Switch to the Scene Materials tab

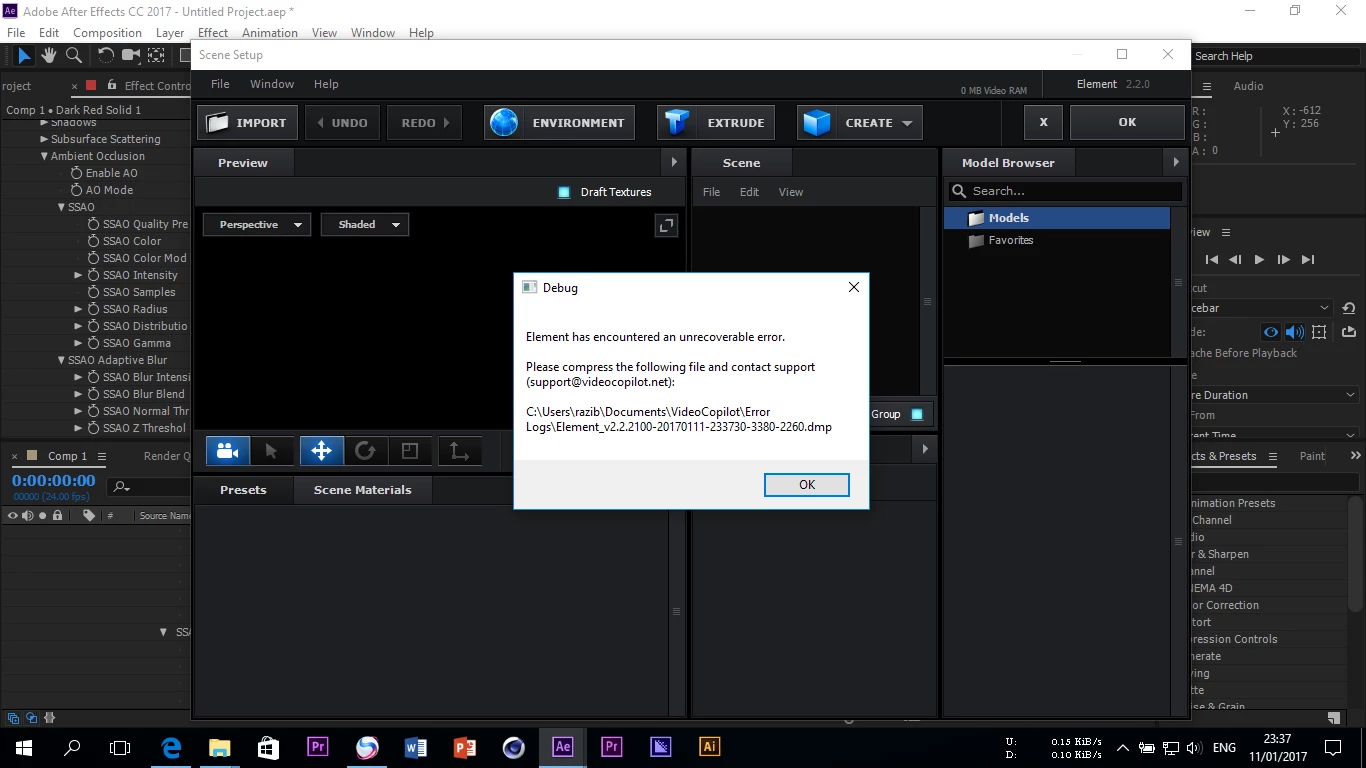pyautogui.click(x=362, y=490)
